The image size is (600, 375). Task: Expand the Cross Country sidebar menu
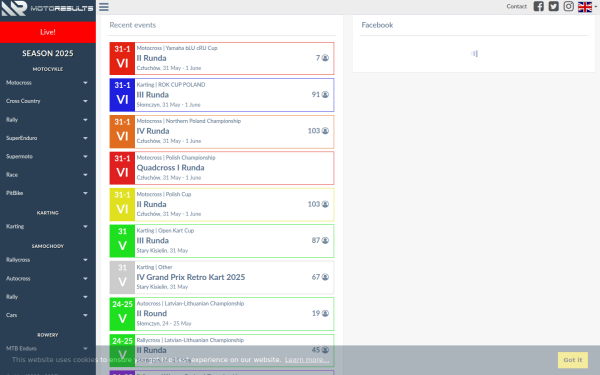point(48,101)
